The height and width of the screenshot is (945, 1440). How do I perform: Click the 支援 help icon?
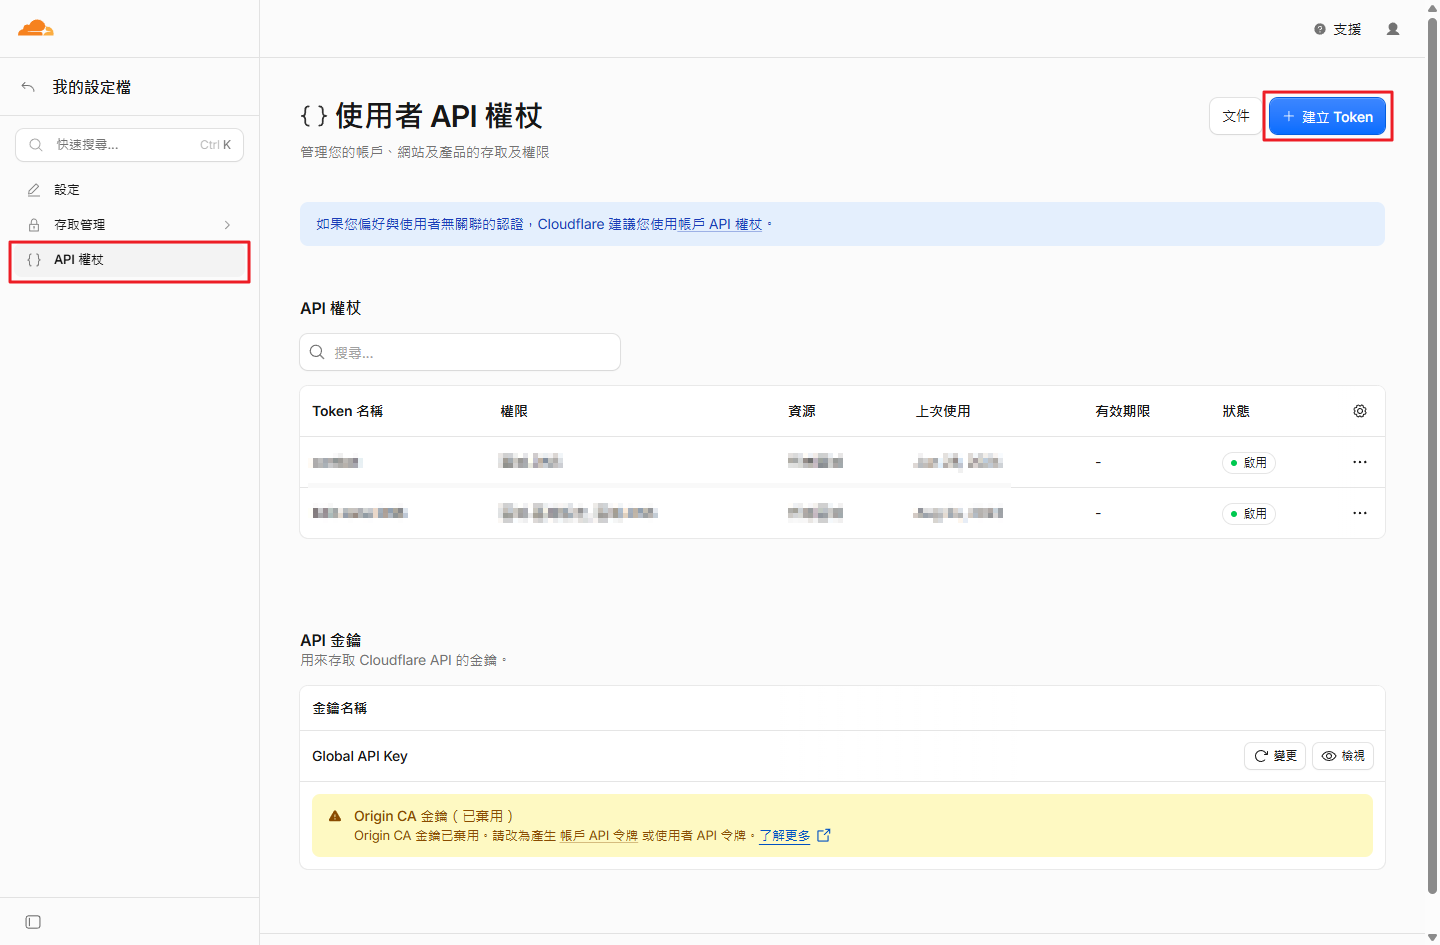coord(1320,29)
